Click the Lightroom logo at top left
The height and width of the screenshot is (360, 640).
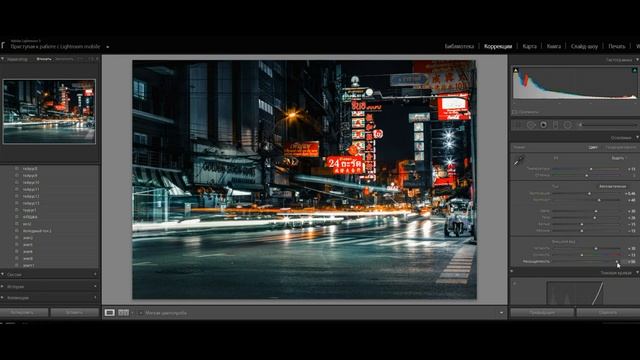tap(3, 44)
